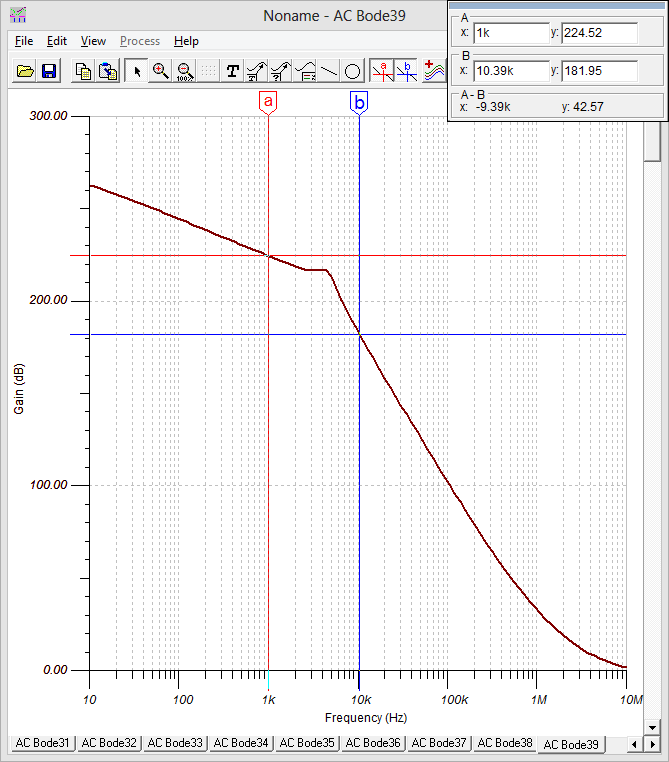Screen dimensions: 669x762
Task: Select the pointer arrow tool
Action: 137,71
